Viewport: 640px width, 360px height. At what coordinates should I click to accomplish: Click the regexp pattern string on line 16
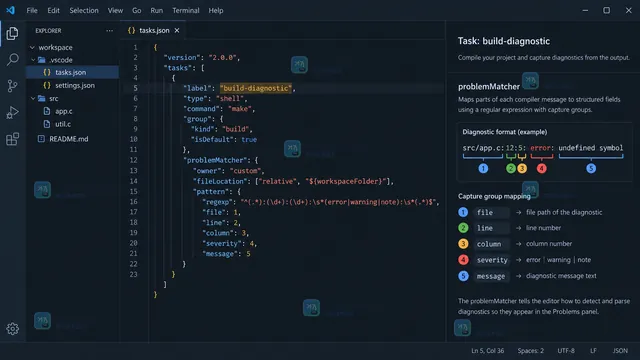[x=338, y=202]
